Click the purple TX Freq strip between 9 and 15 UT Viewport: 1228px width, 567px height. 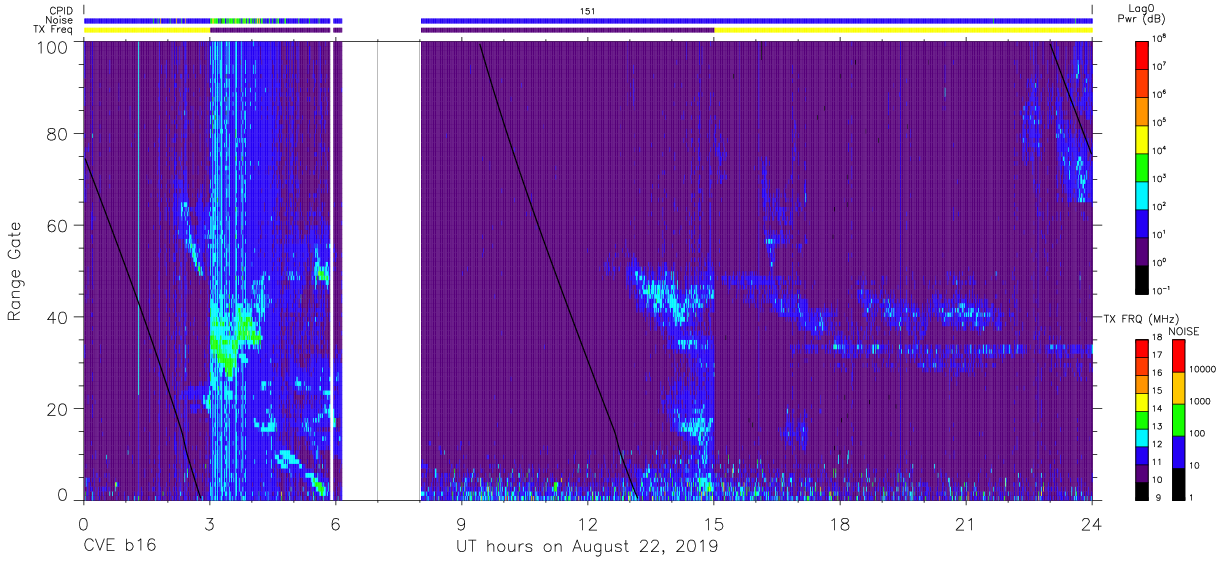[x=567, y=30]
